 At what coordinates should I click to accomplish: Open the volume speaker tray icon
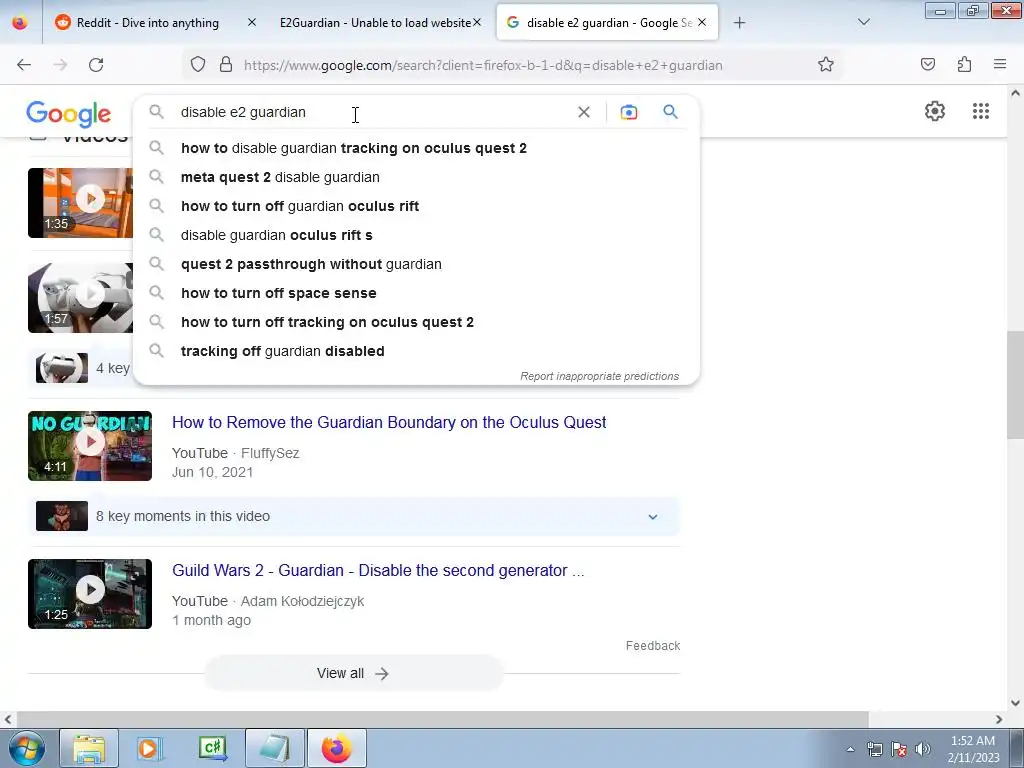[x=922, y=749]
